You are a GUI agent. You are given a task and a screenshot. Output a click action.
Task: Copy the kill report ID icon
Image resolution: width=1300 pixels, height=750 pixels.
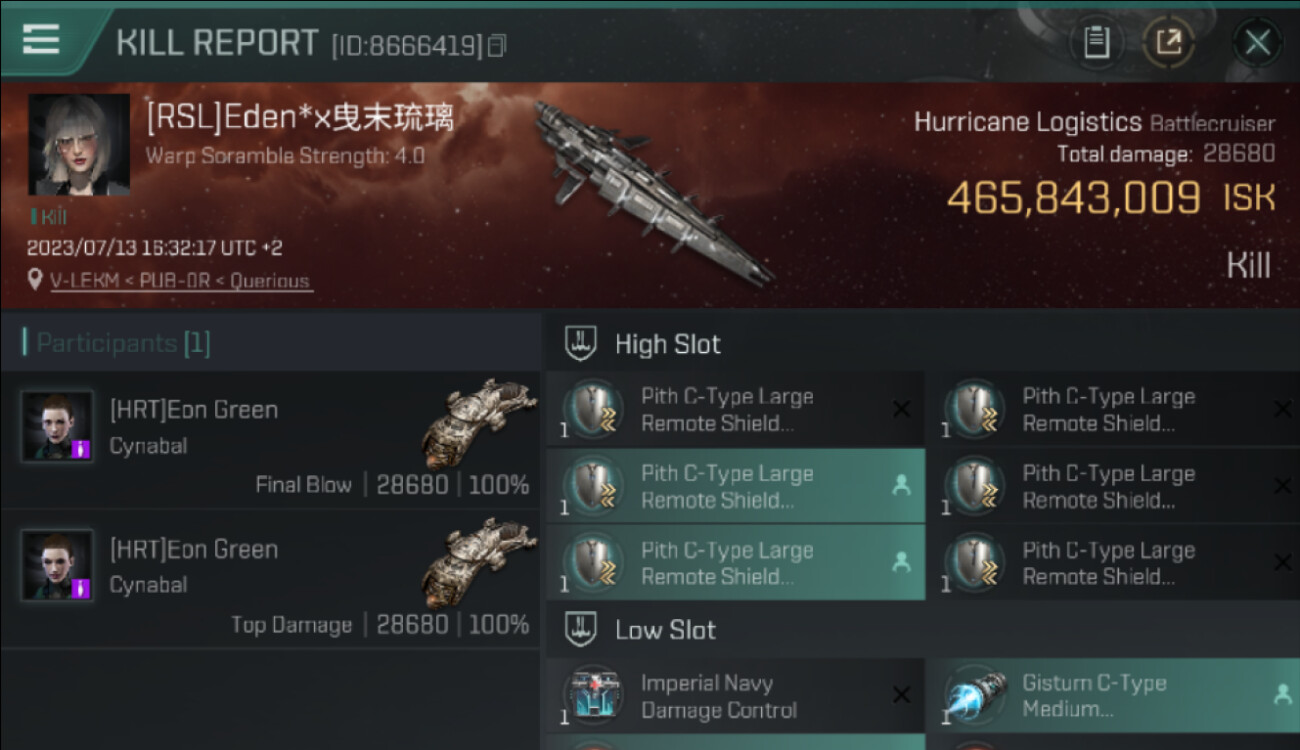point(497,45)
